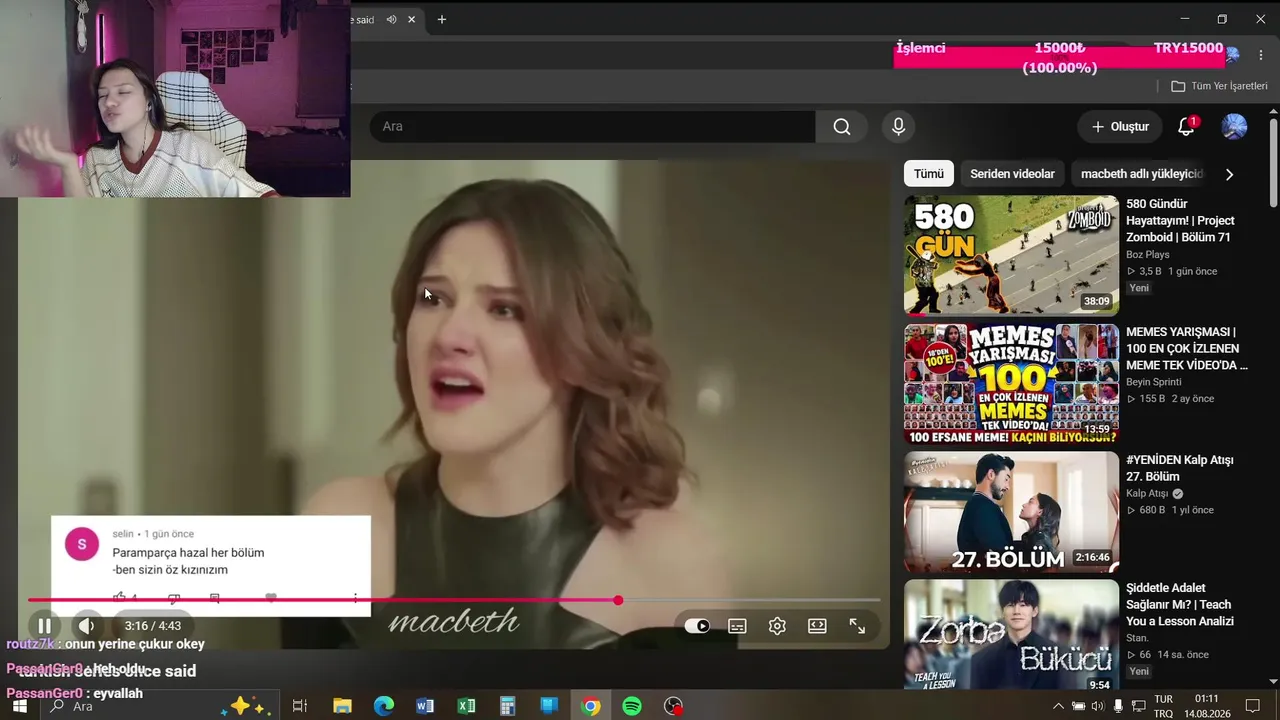
Task: Open the 'MEMES YARIŞMASI' video title
Action: [x=1187, y=349]
